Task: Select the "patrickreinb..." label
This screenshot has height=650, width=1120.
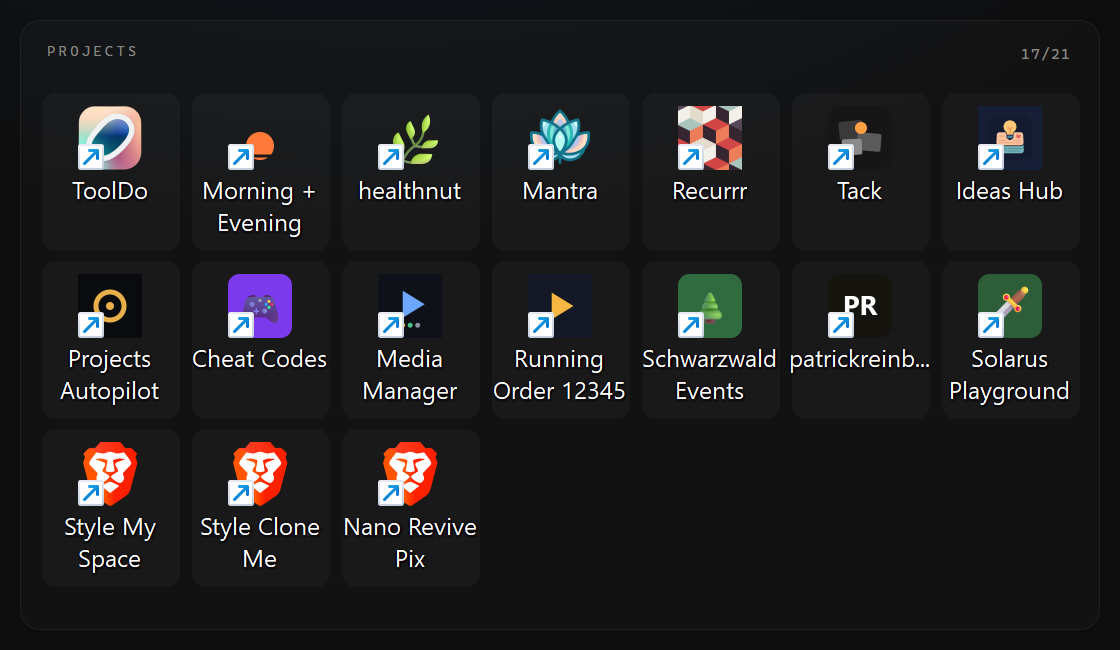Action: (x=860, y=359)
